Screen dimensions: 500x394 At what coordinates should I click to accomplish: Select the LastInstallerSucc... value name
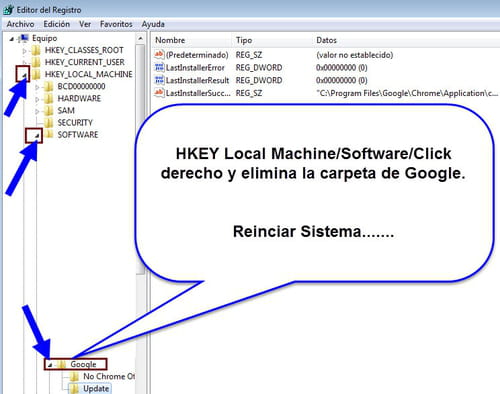point(198,93)
